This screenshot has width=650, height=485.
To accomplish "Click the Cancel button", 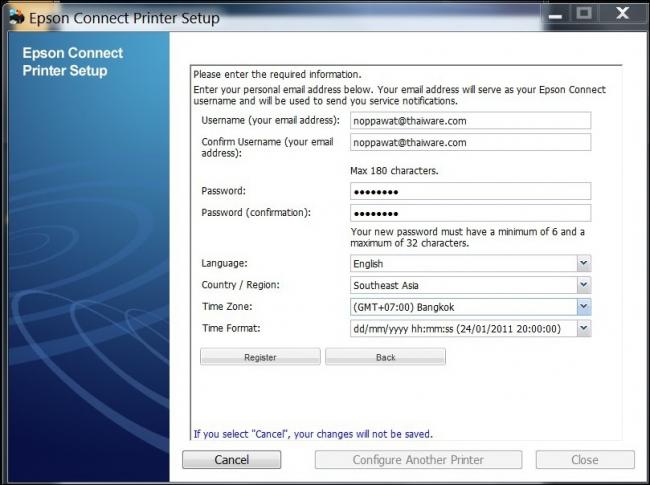I will (232, 460).
